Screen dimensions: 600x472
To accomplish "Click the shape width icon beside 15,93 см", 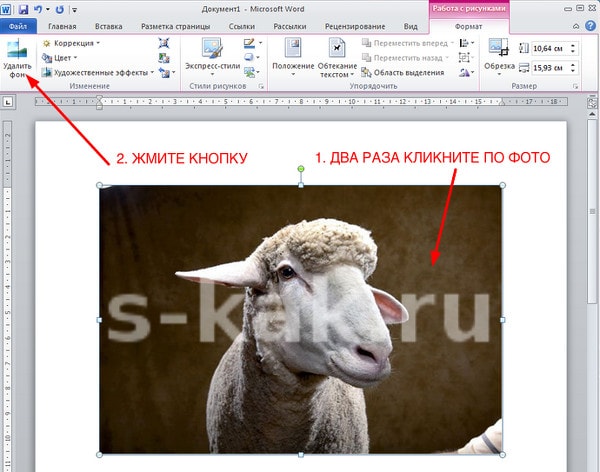I will tap(524, 68).
